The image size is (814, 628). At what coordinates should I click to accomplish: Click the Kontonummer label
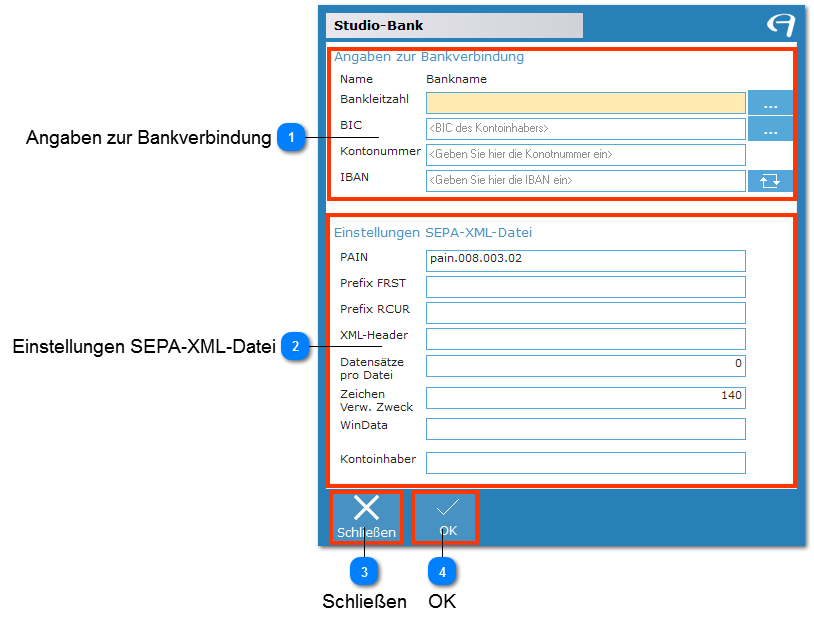[x=380, y=151]
